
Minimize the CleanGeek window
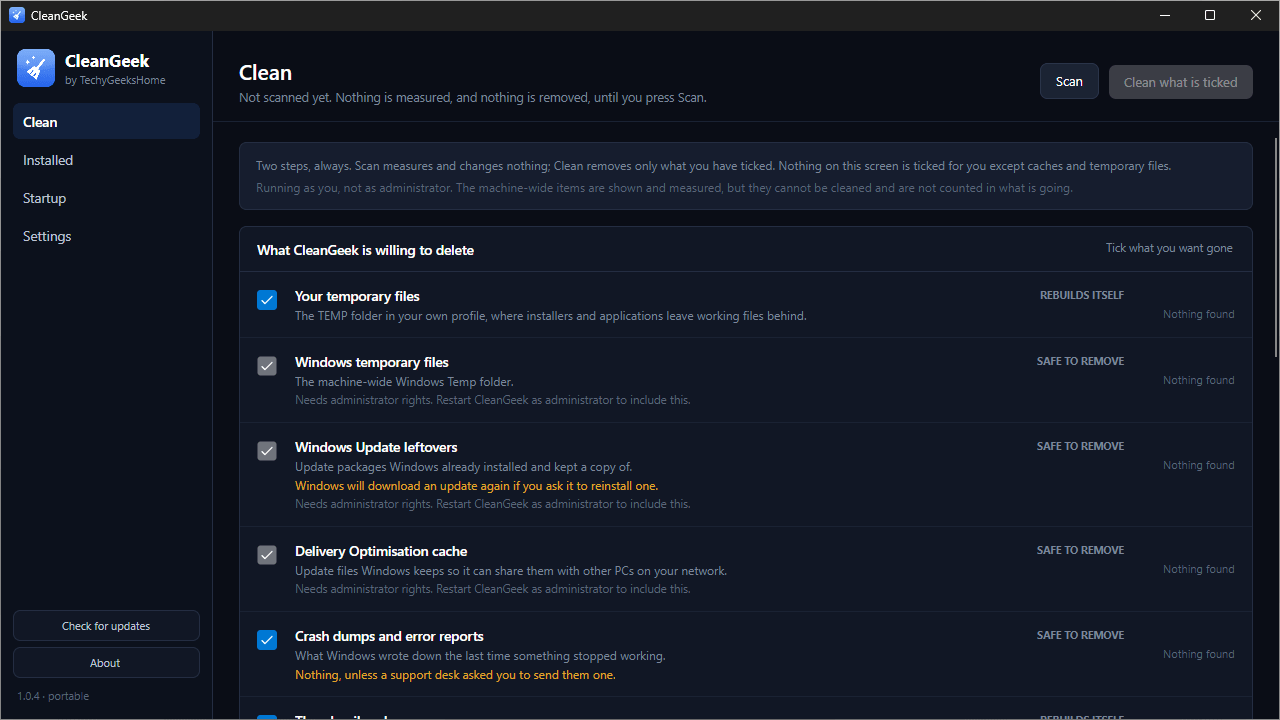pyautogui.click(x=1165, y=15)
